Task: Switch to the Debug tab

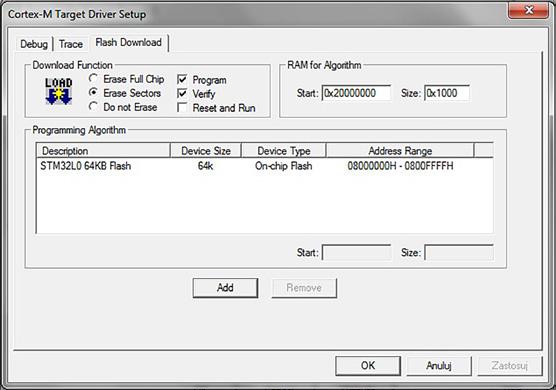Action: click(x=34, y=44)
